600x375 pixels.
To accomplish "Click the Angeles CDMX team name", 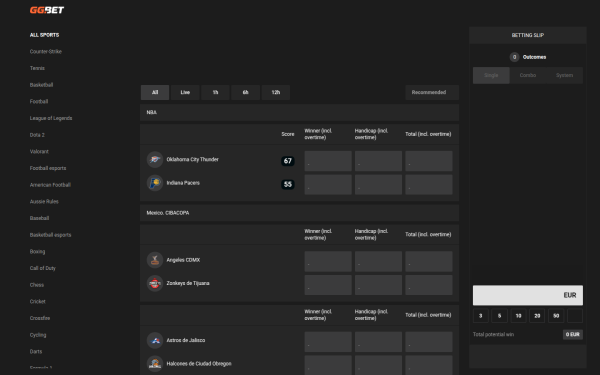I will pos(183,260).
